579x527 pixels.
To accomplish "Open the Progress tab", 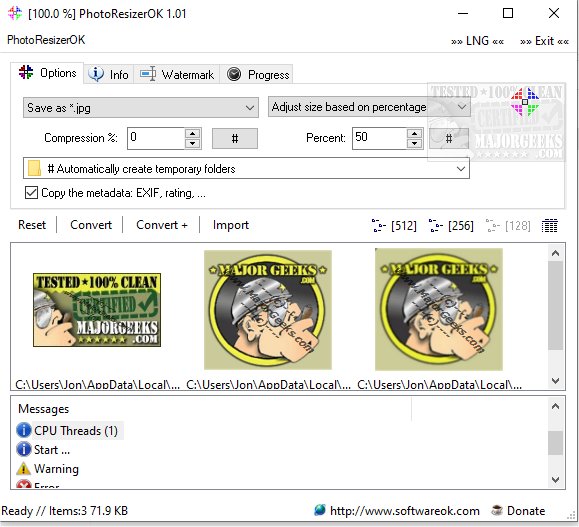I will [257, 74].
